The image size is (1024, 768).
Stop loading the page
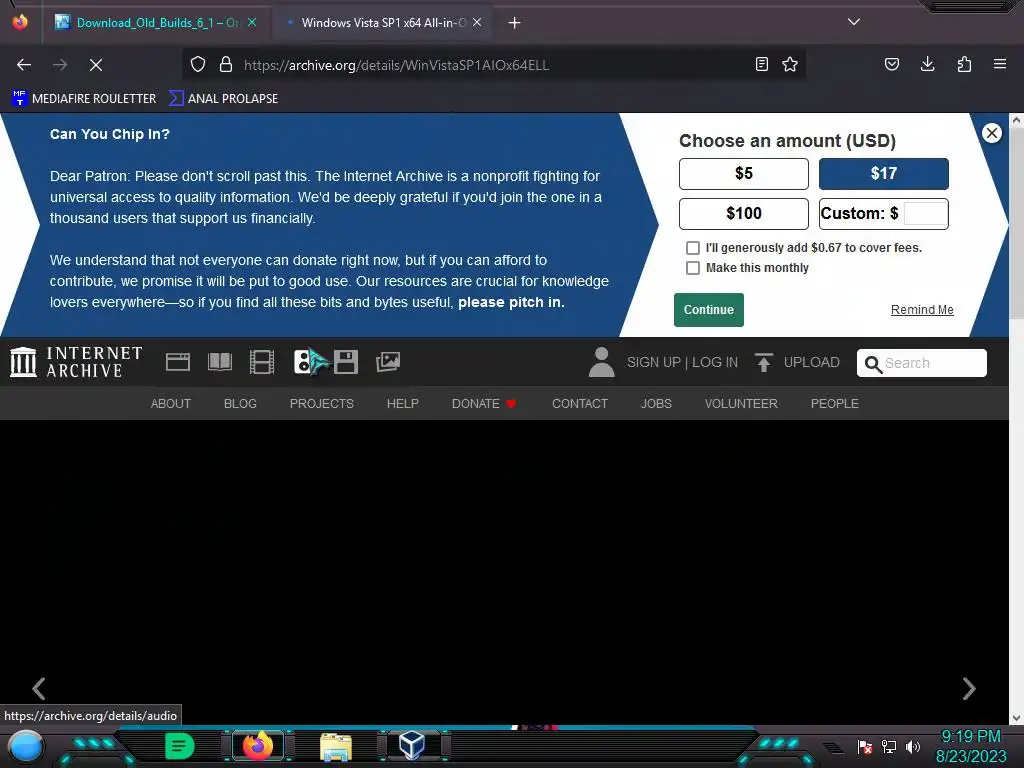(96, 65)
